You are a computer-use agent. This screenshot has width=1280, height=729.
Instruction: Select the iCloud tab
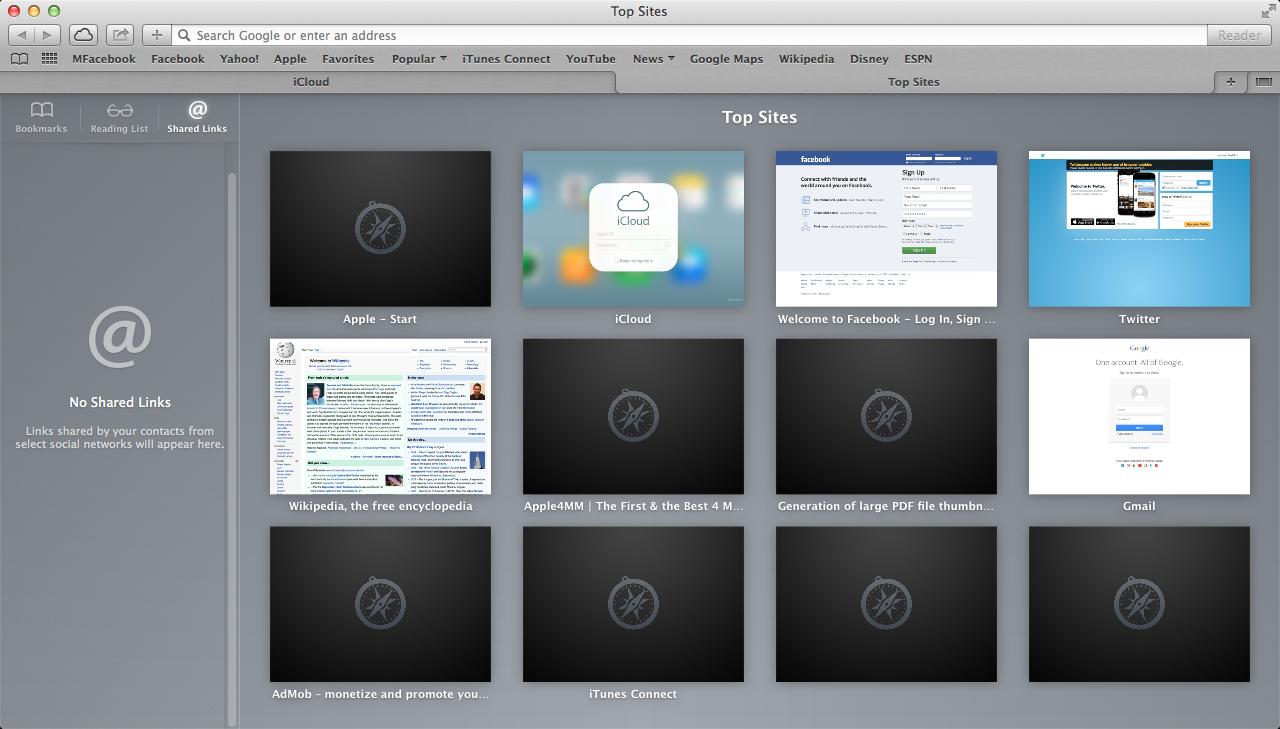tap(310, 82)
